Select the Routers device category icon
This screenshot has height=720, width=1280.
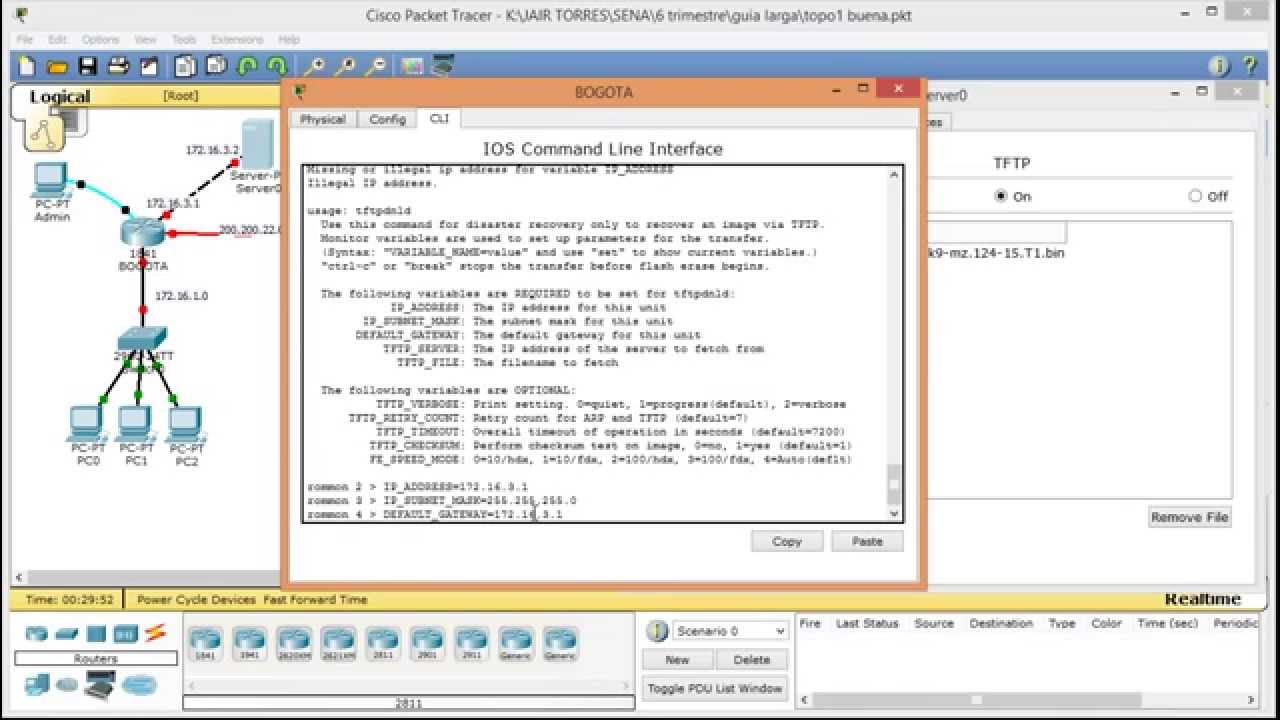point(37,634)
